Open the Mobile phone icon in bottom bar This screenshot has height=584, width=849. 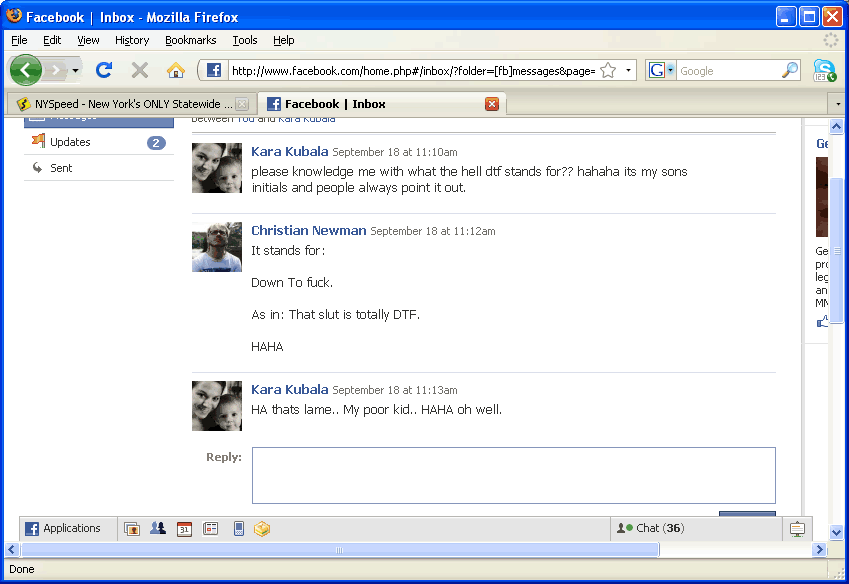(x=239, y=528)
